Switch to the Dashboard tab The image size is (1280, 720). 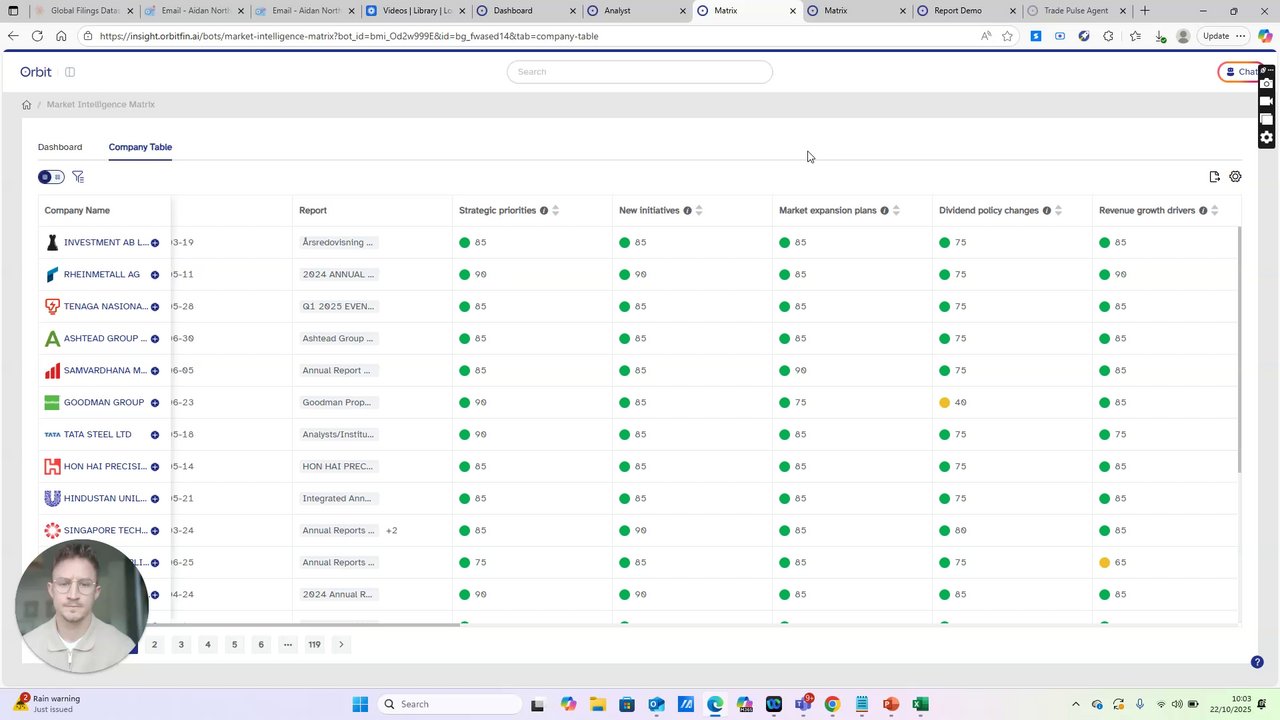pos(60,148)
